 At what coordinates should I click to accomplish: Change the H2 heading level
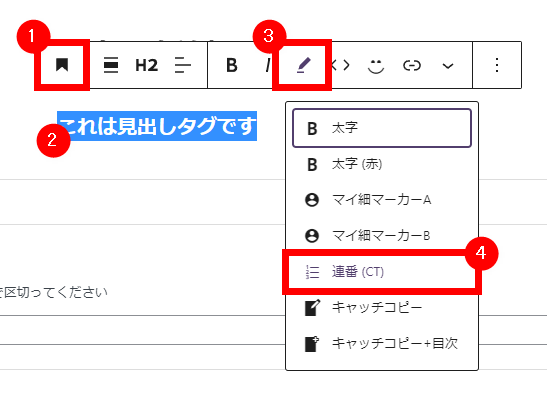point(147,65)
